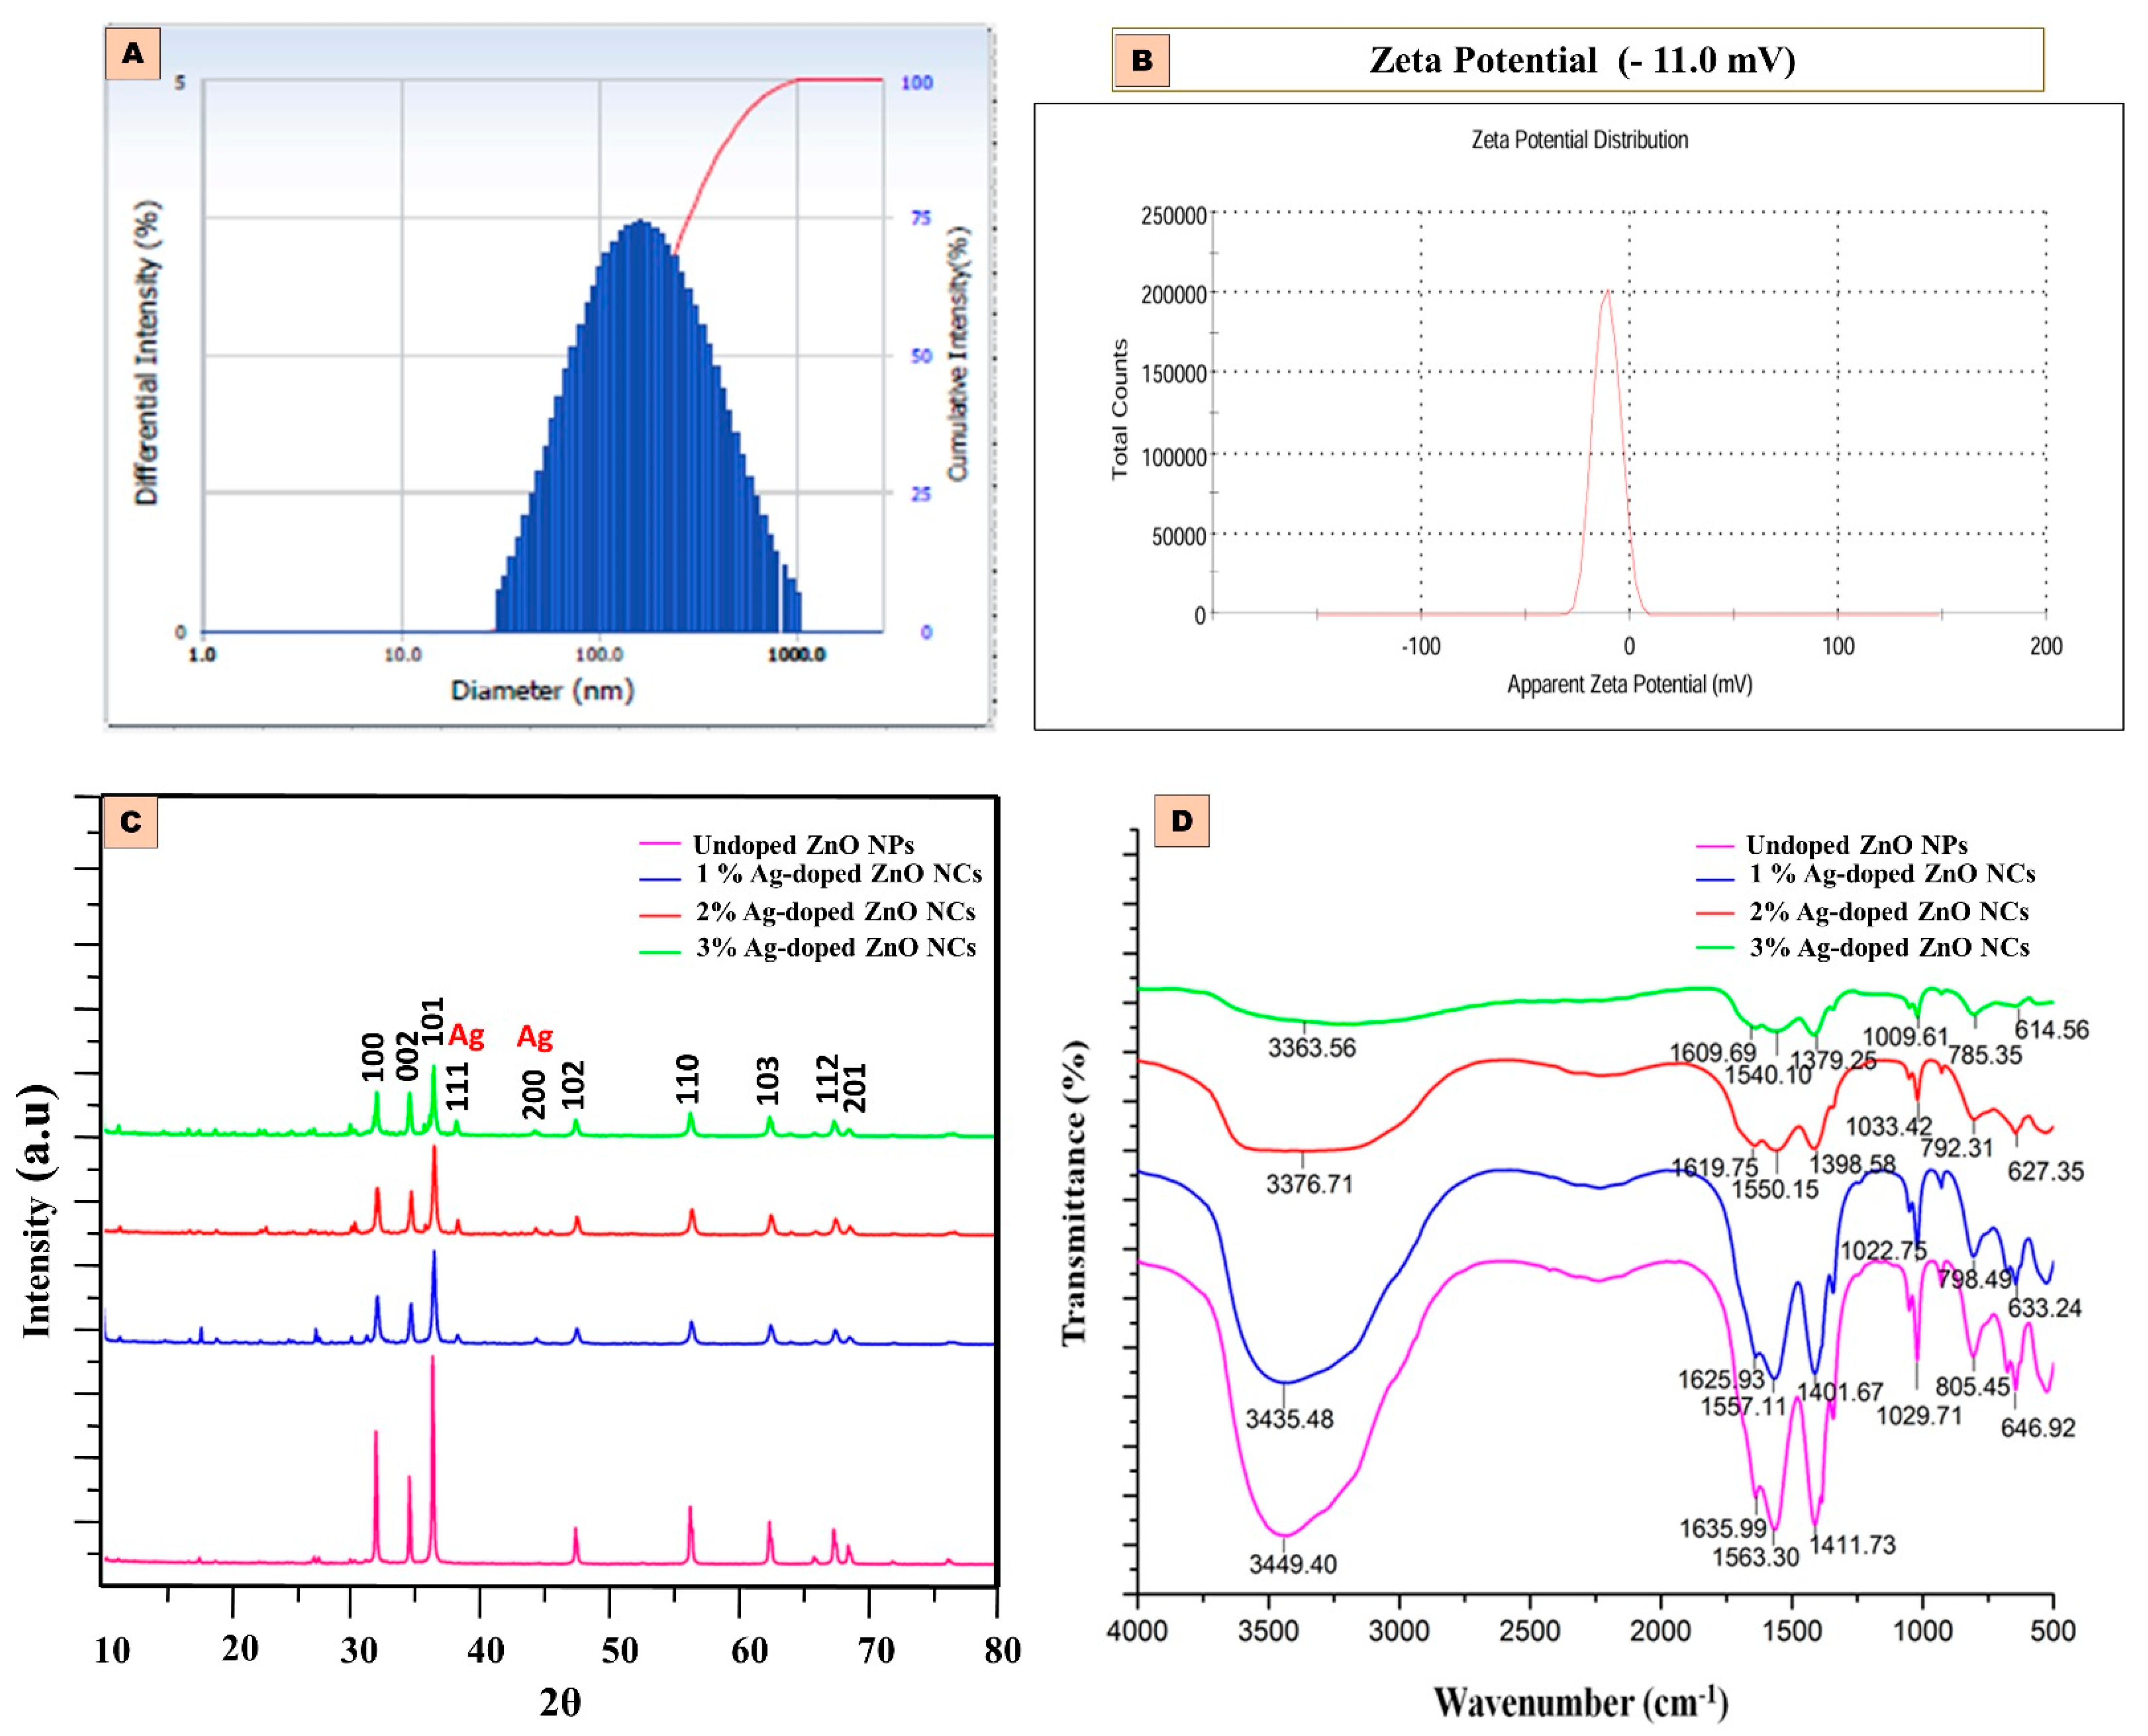Click blue 1% Ag-doped legend entry in XRD
Viewport: 2148px width, 1736px height.
click(838, 874)
